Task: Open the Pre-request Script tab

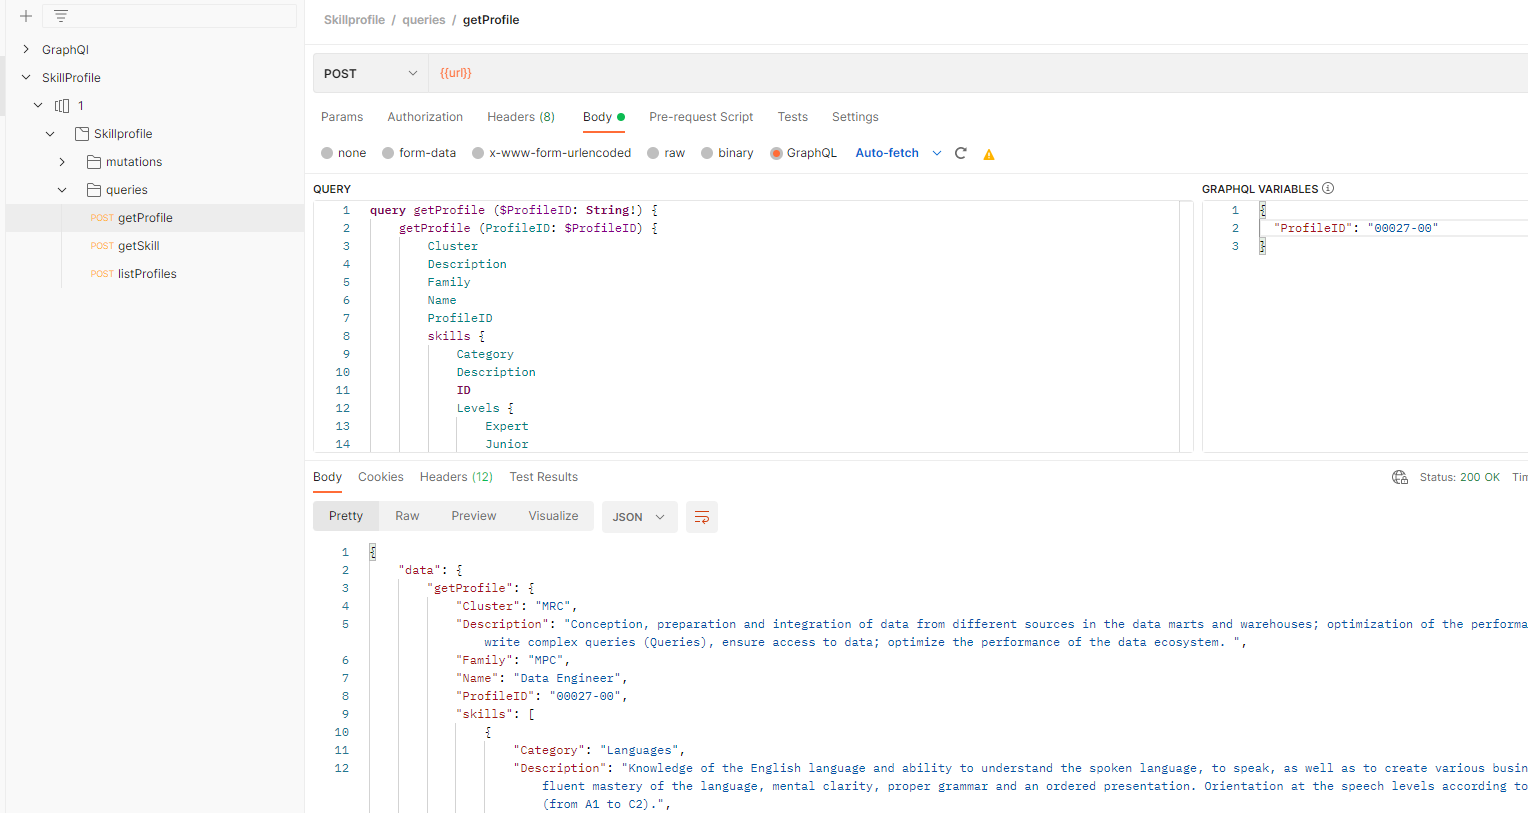Action: (700, 117)
